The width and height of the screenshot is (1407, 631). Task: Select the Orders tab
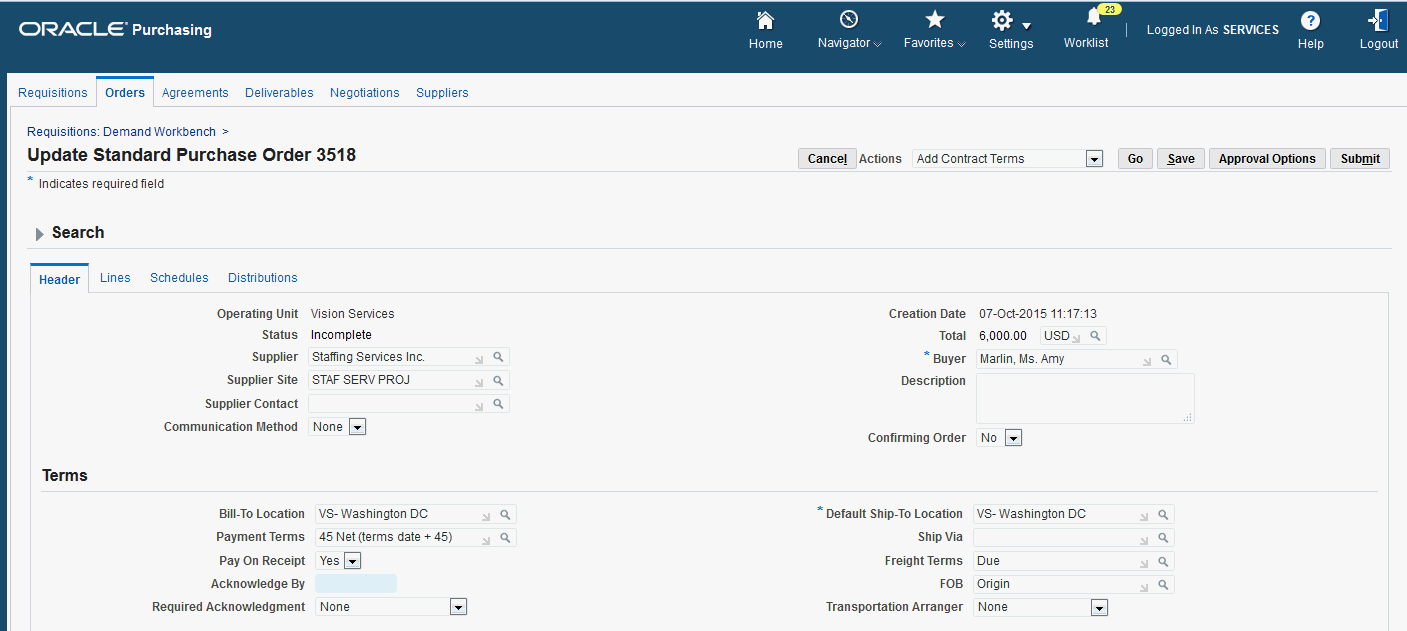tap(125, 92)
